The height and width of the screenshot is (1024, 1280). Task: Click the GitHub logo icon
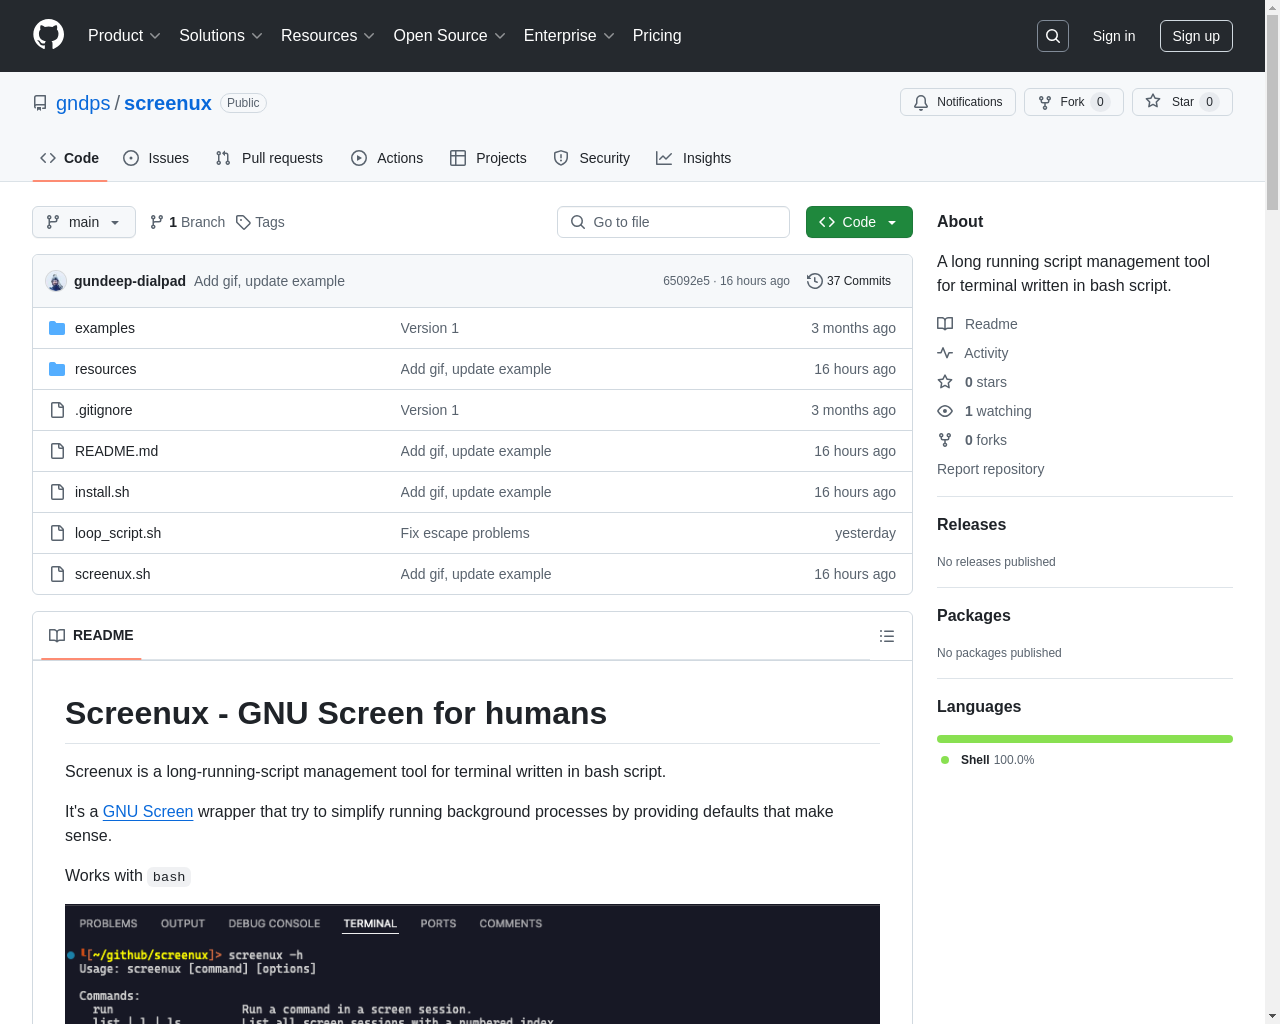(x=48, y=35)
